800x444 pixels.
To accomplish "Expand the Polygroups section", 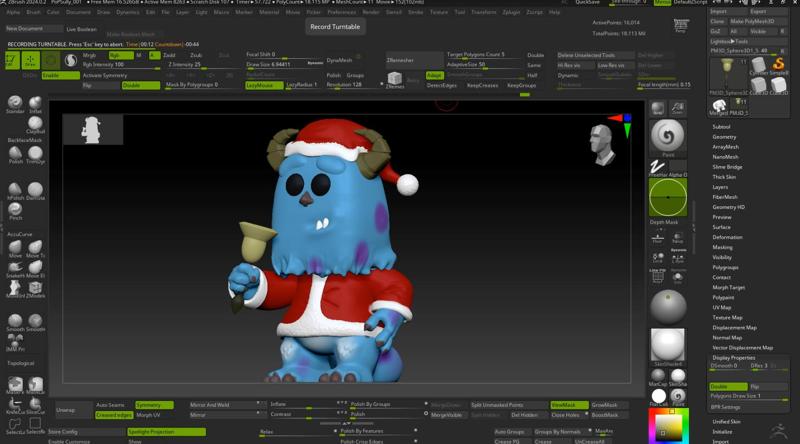I will click(x=726, y=267).
